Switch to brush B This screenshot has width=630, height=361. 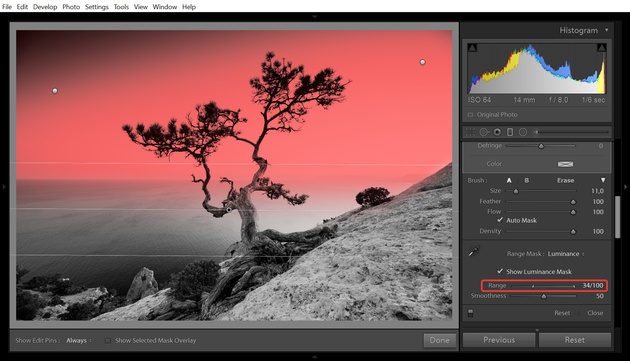(x=527, y=180)
